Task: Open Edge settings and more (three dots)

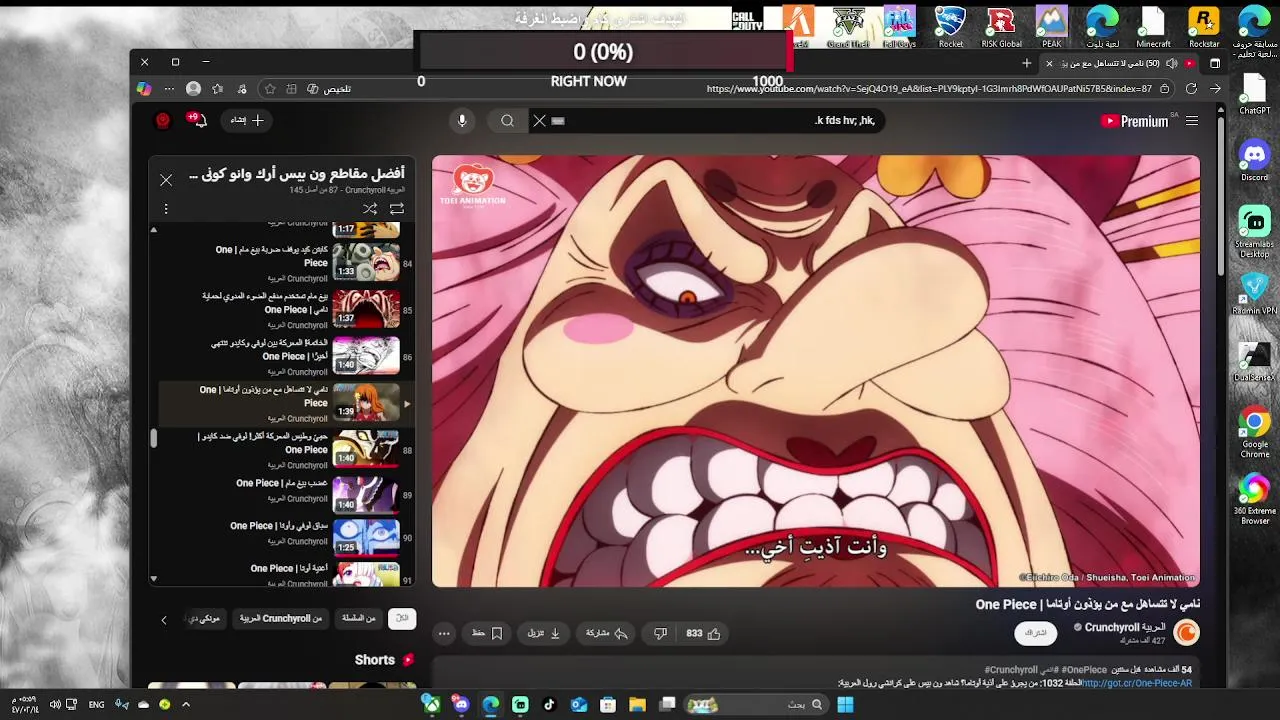Action: coord(169,89)
